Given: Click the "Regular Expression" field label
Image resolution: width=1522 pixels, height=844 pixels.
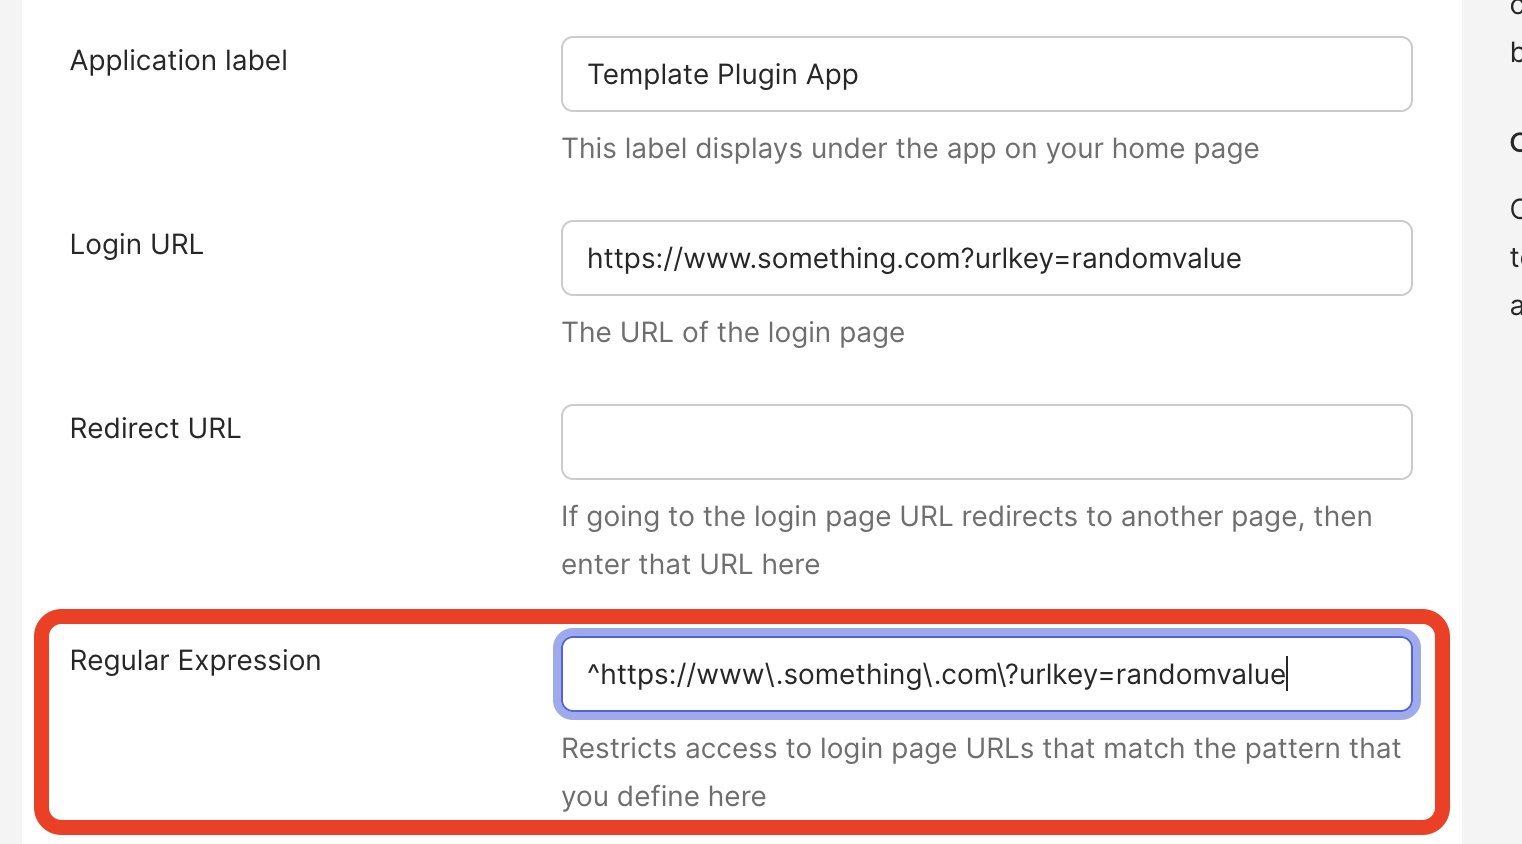Looking at the screenshot, I should click(x=195, y=661).
